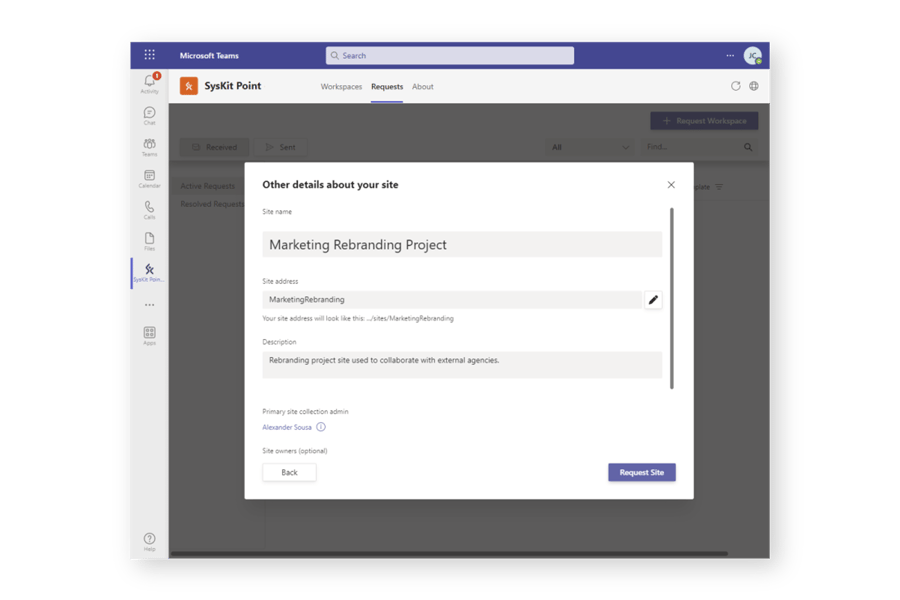Screen dimensions: 900x600
Task: Select the Received requests tab
Action: click(215, 147)
